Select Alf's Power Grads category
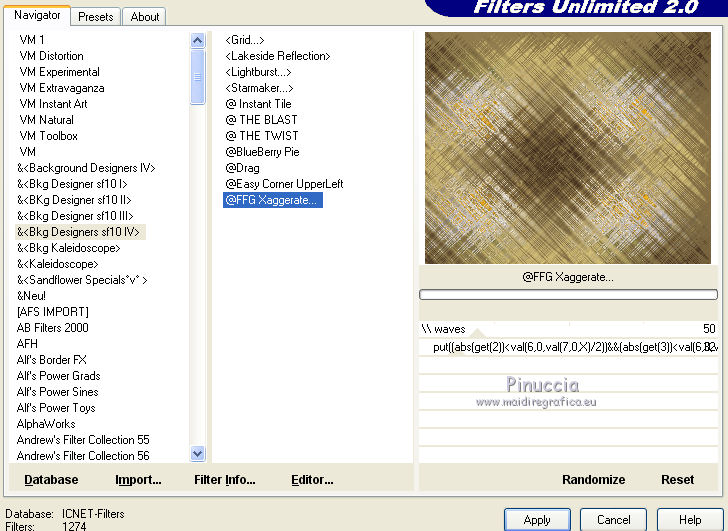This screenshot has width=728, height=531. 58,376
